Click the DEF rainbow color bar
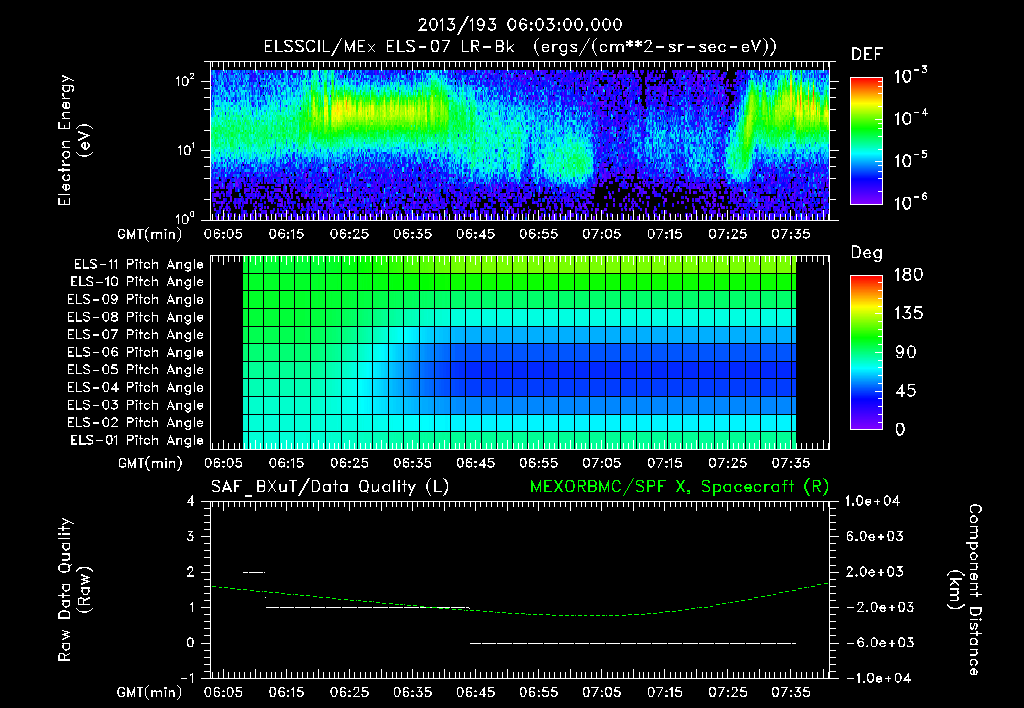1024x708 pixels. pyautogui.click(x=866, y=140)
